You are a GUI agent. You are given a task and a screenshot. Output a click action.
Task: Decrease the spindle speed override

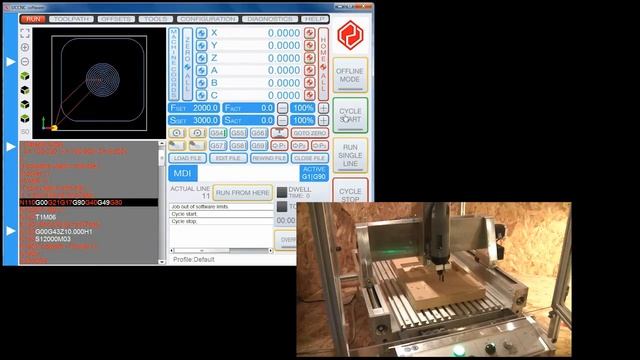tap(282, 120)
